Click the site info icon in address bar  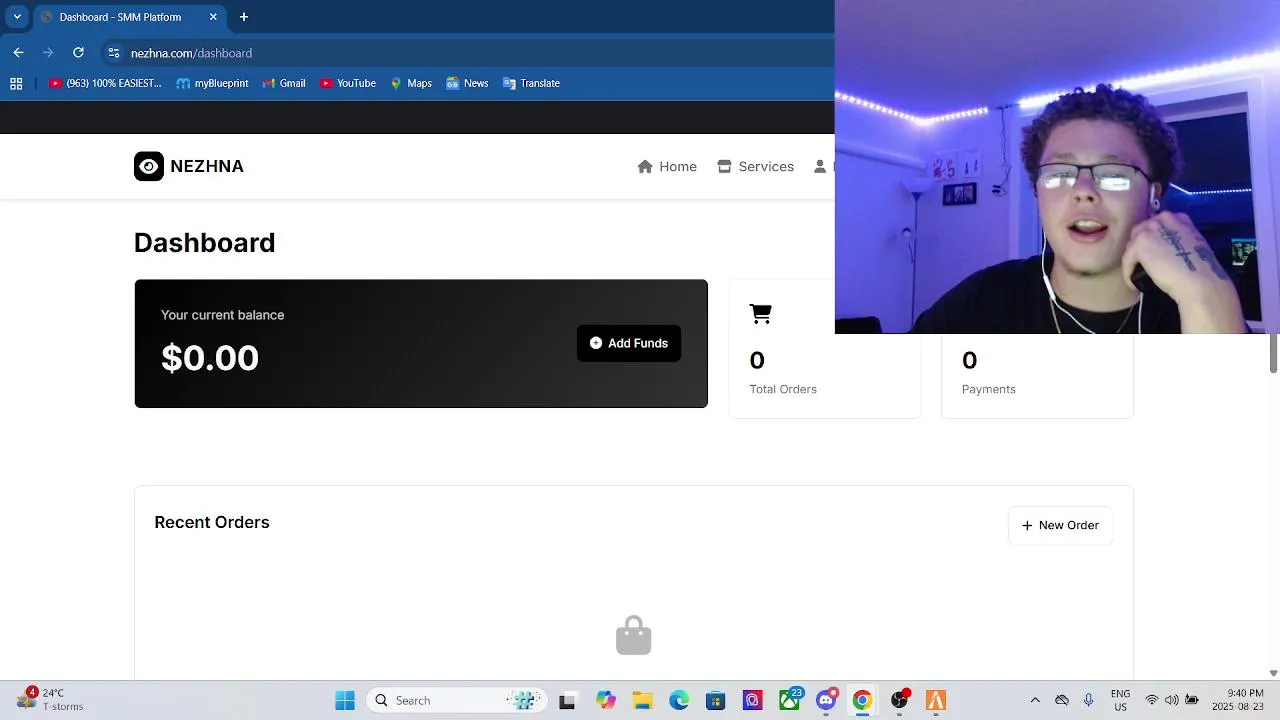pos(113,53)
